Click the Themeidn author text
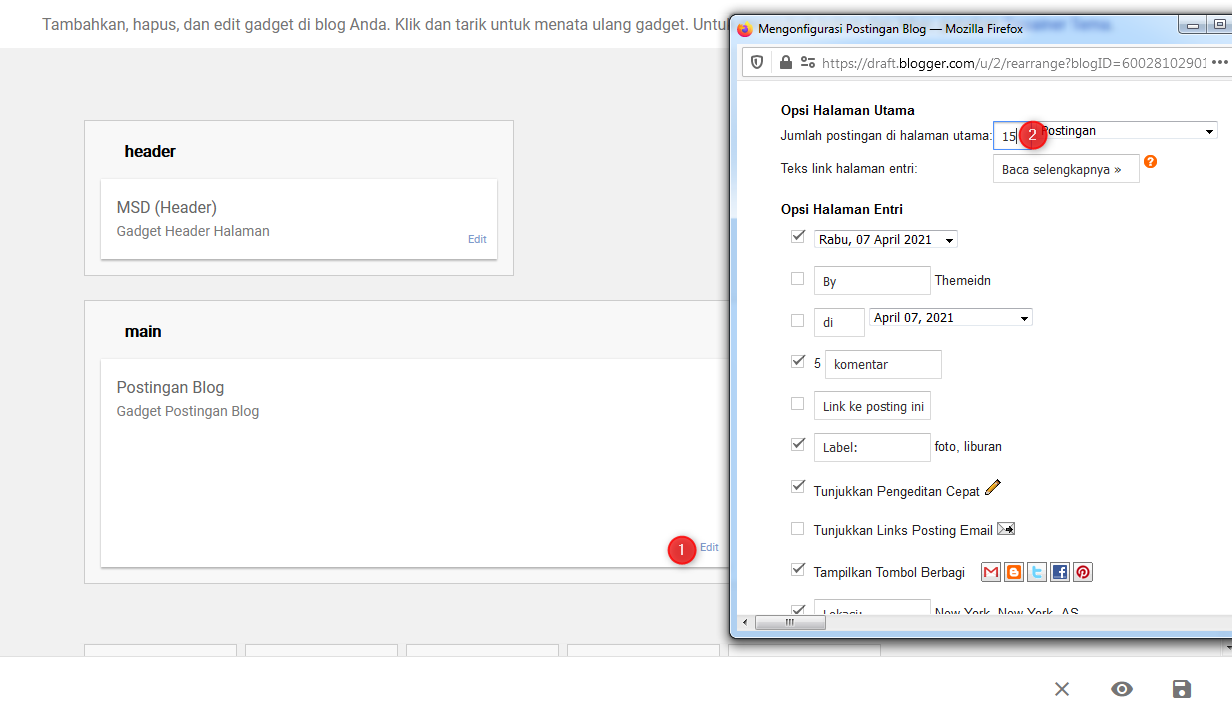1232x716 pixels. [x=963, y=281]
